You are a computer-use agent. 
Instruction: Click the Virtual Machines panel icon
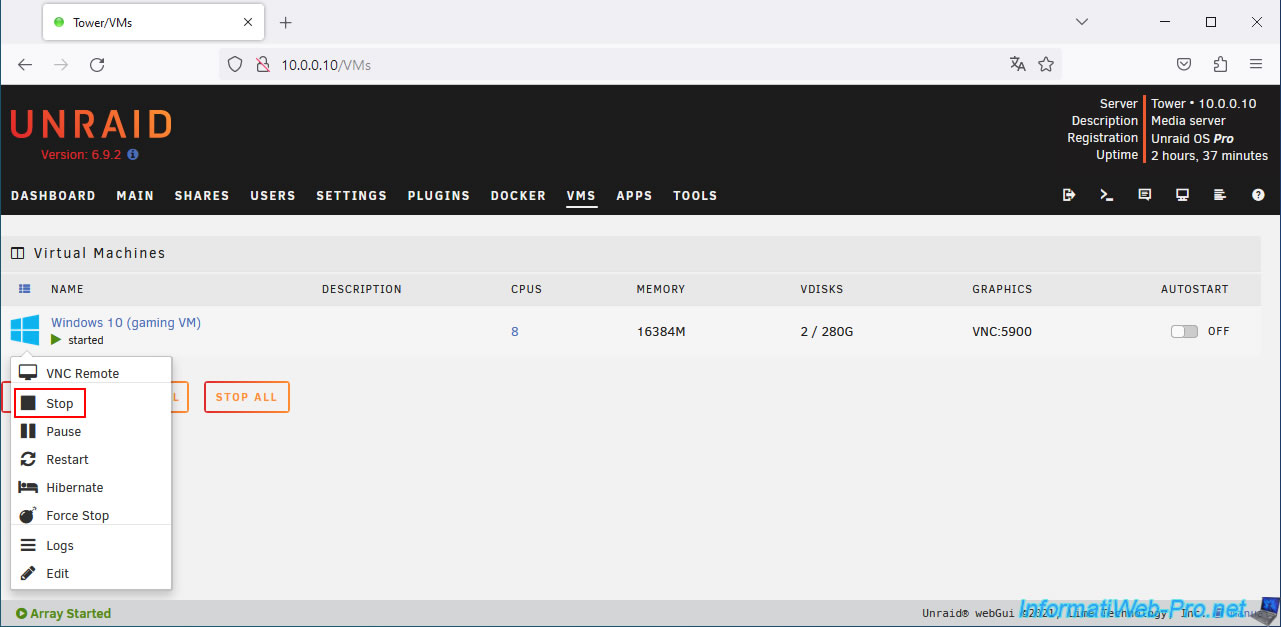tap(17, 253)
